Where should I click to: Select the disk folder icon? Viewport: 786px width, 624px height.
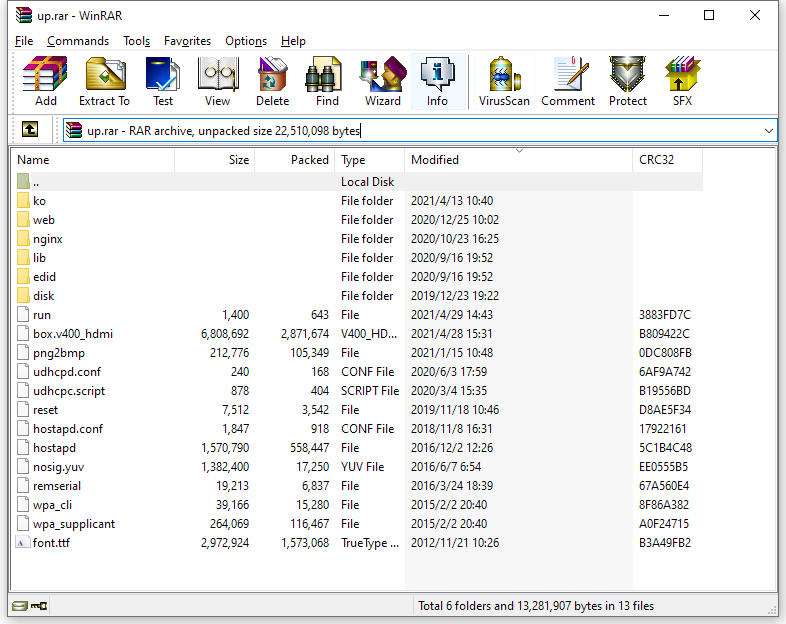point(23,296)
